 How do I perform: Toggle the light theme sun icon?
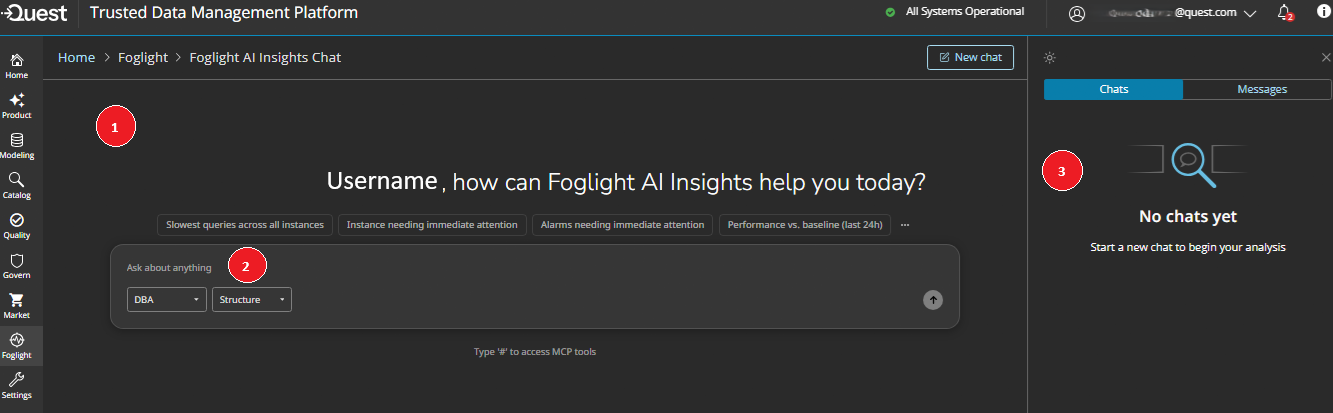pos(1049,58)
